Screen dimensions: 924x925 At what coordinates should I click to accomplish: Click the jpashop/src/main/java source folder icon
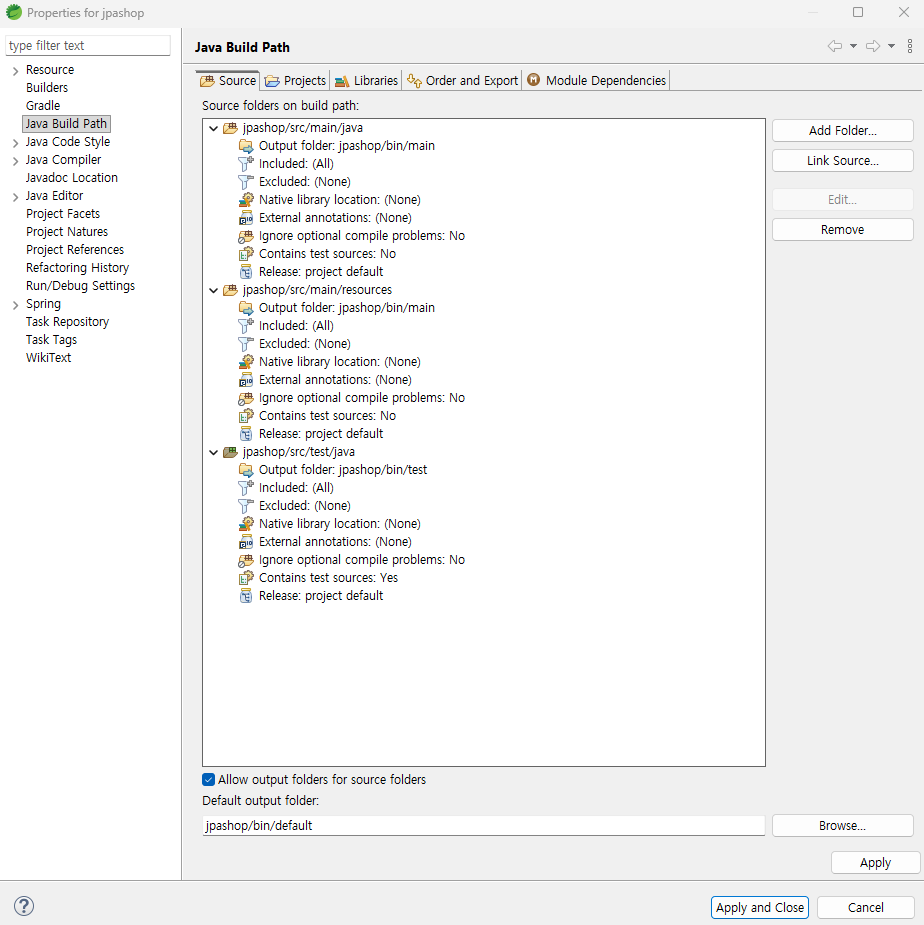(230, 128)
